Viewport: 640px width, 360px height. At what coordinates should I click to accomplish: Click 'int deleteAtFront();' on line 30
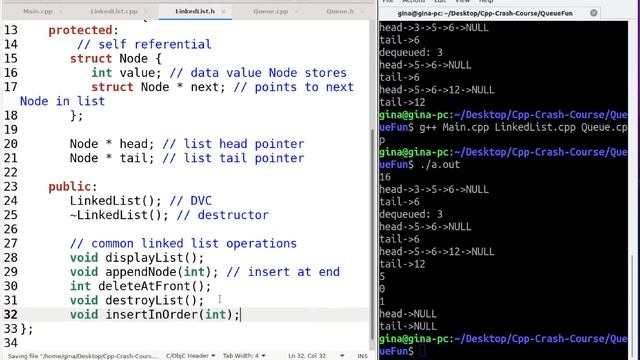[140, 286]
